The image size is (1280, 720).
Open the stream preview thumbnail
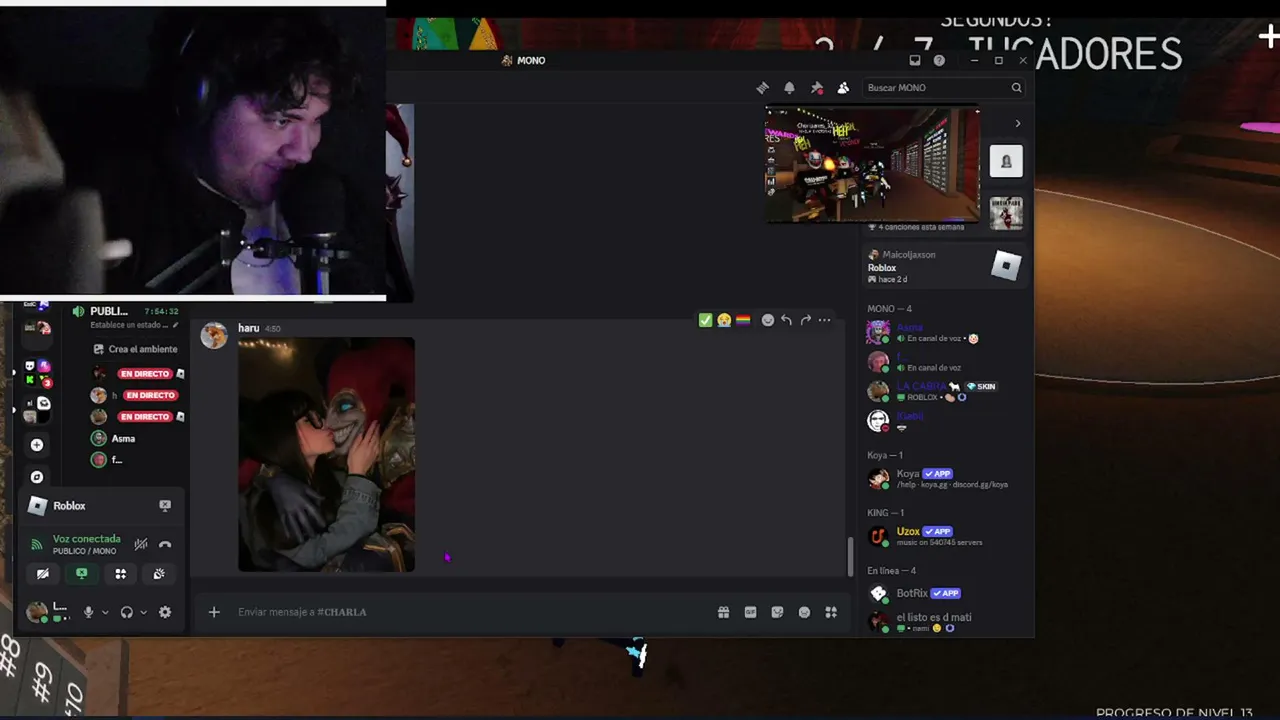(x=872, y=165)
